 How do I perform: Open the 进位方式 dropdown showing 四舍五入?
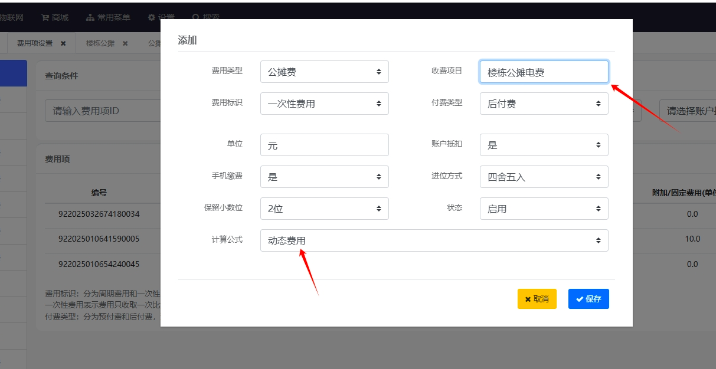(544, 177)
